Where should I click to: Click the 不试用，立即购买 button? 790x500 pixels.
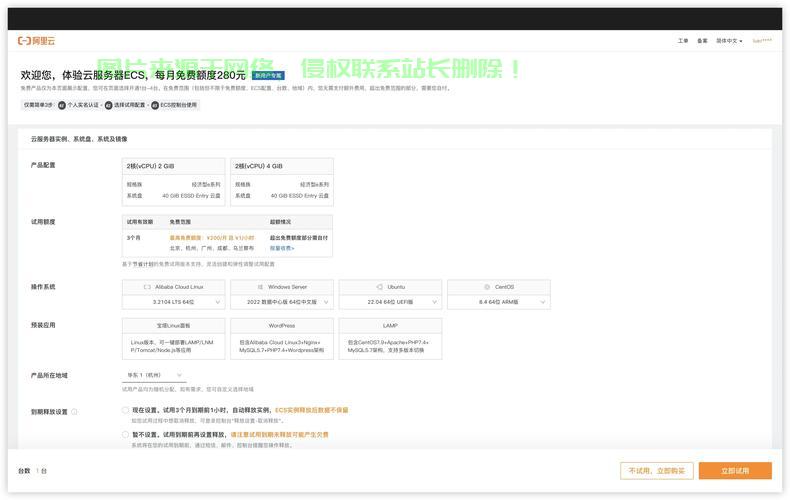pos(656,471)
